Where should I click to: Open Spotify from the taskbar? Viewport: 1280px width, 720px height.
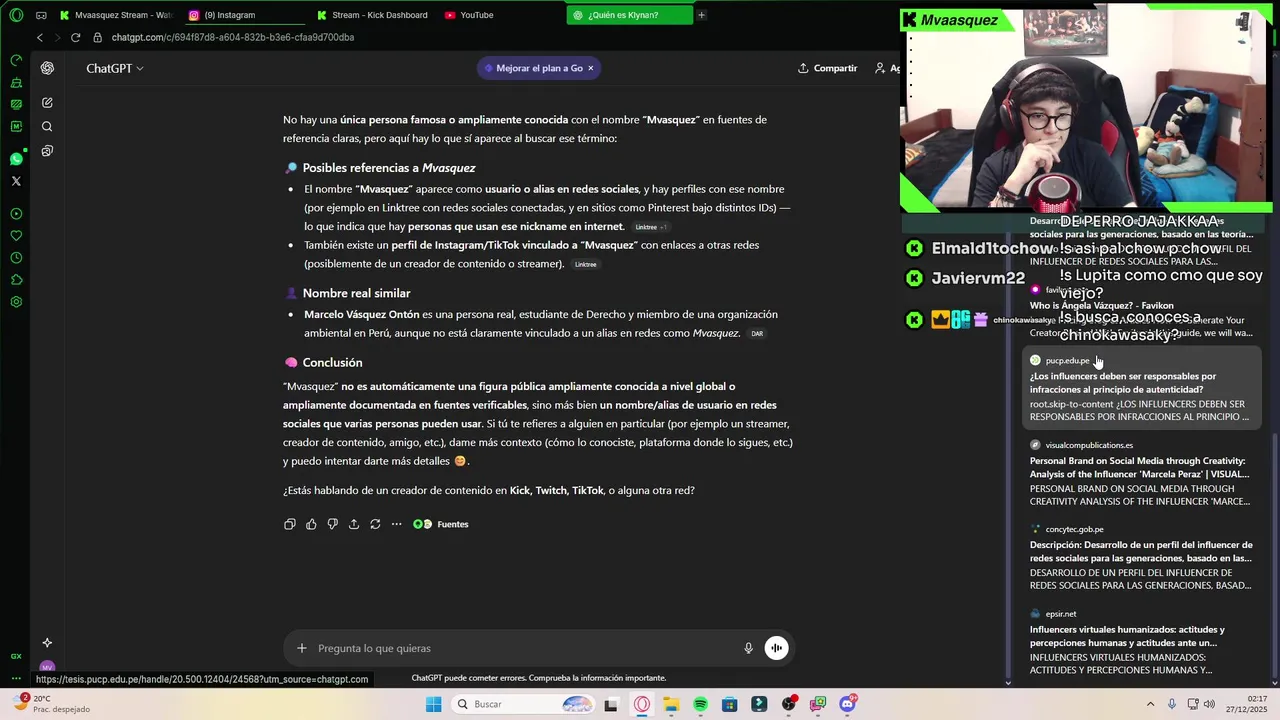(700, 704)
